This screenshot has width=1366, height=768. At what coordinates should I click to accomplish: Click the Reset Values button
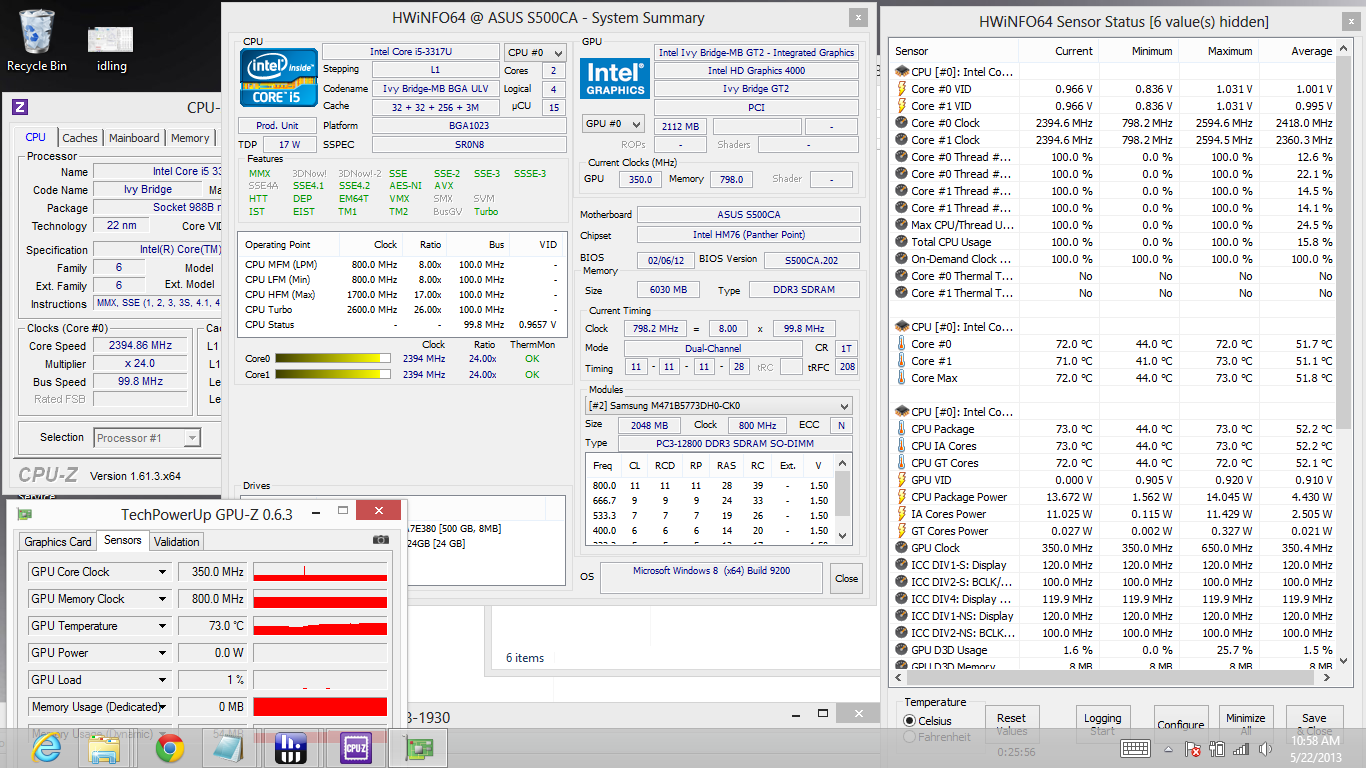point(1011,725)
